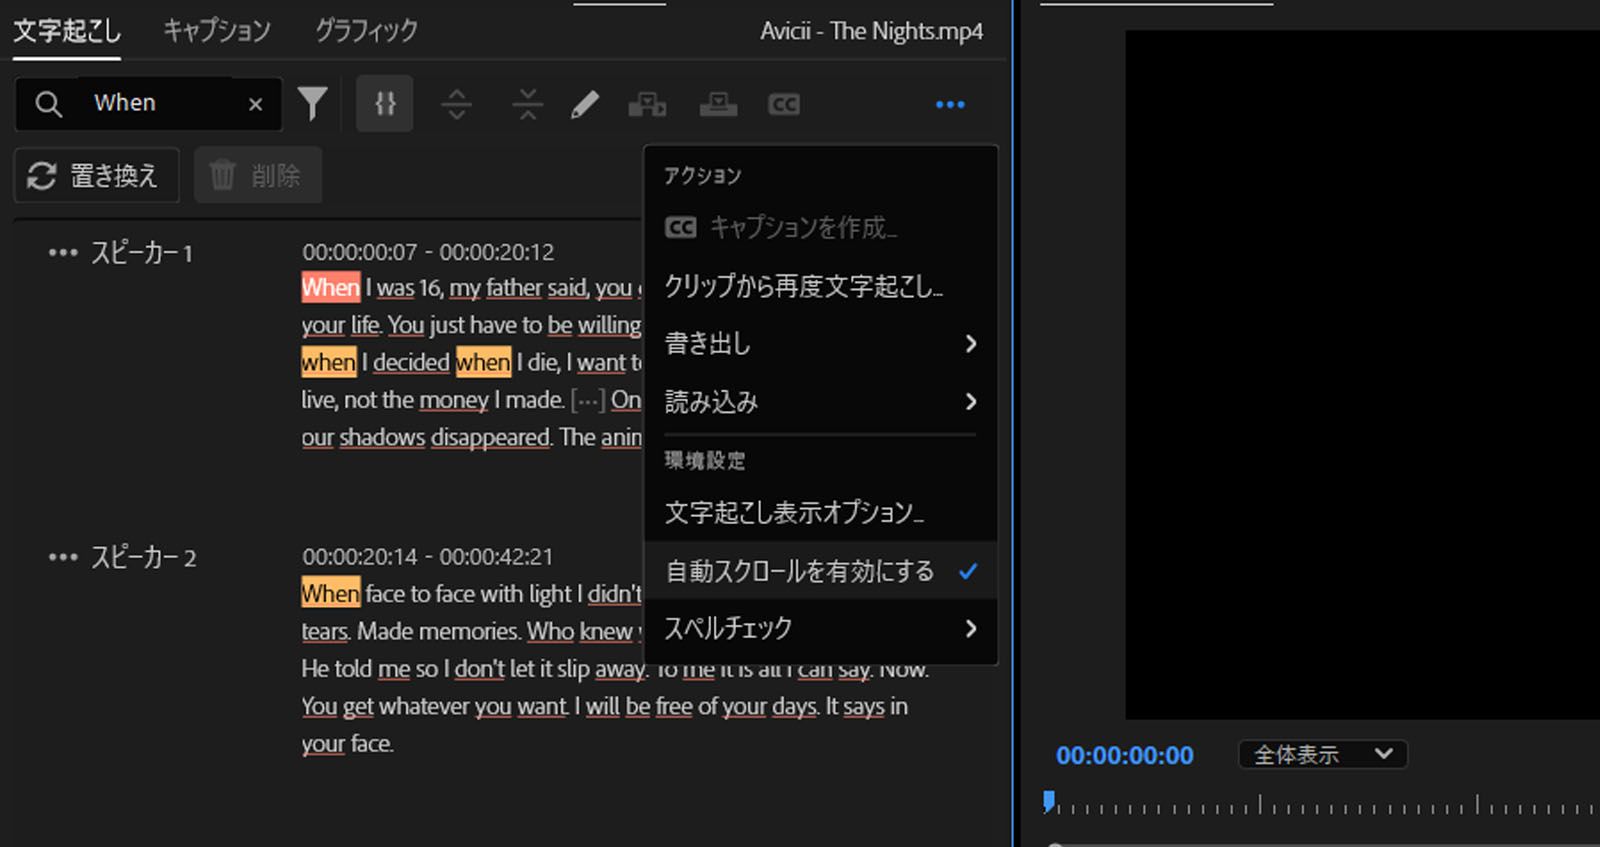Switch to the グラフィック tab
1600x847 pixels.
click(x=367, y=31)
